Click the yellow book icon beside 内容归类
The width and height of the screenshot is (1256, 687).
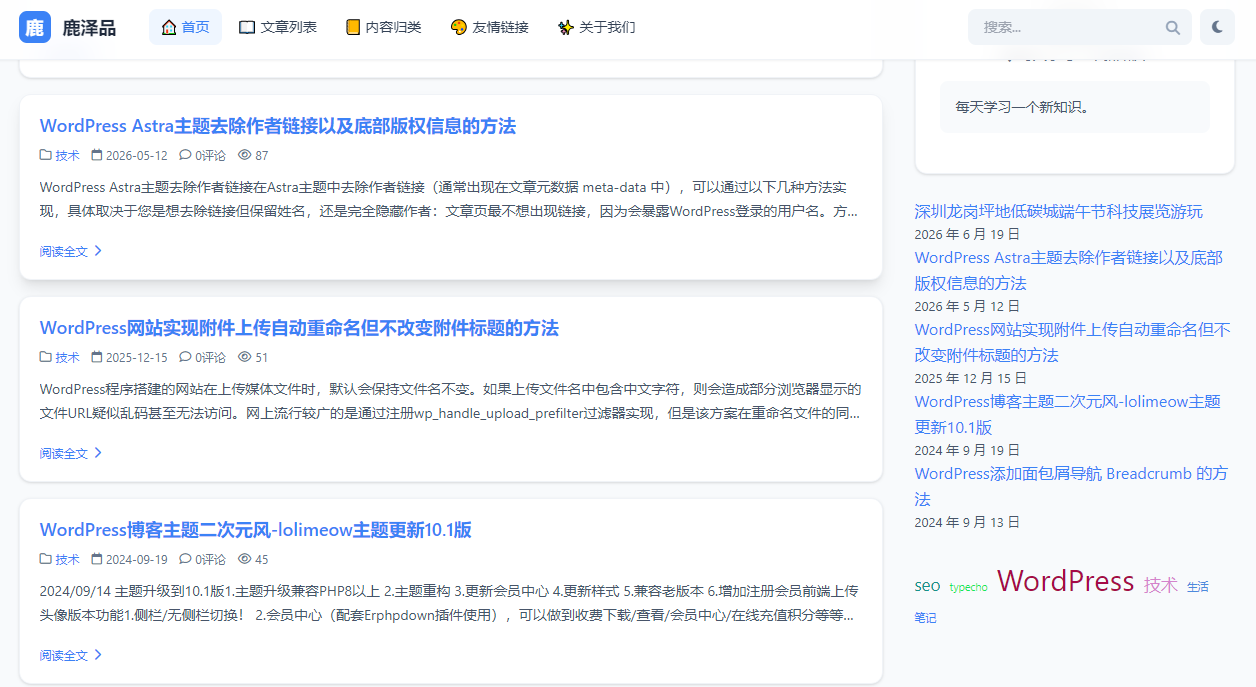353,27
